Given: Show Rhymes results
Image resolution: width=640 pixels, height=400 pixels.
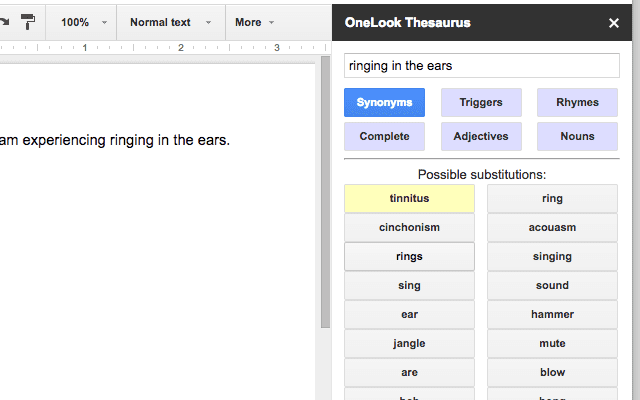Looking at the screenshot, I should 577,102.
